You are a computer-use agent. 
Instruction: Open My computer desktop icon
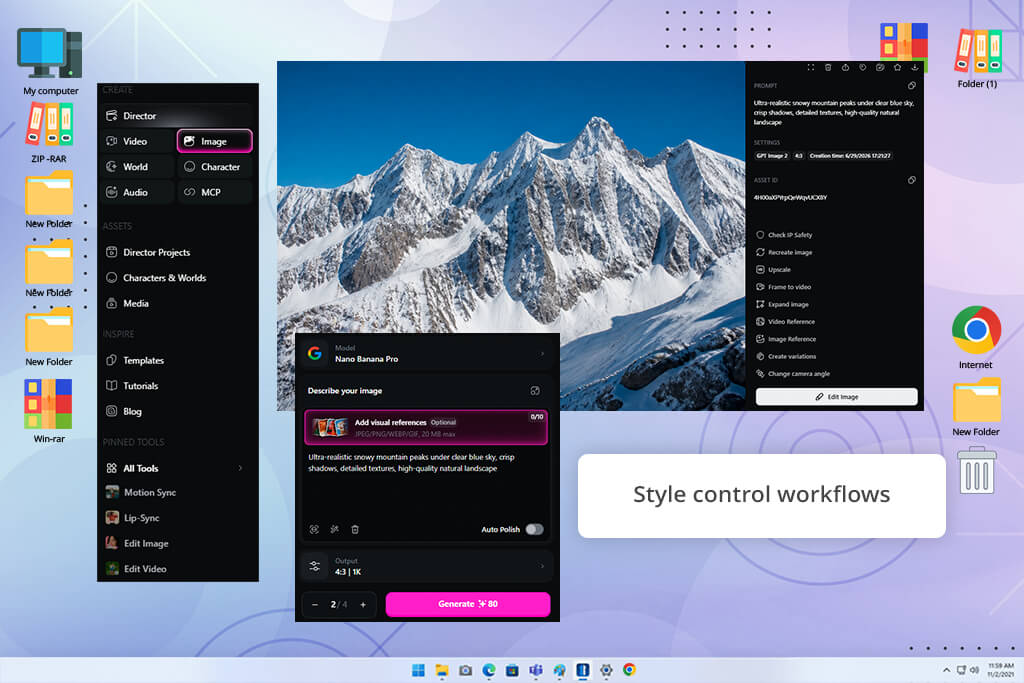pyautogui.click(x=50, y=62)
